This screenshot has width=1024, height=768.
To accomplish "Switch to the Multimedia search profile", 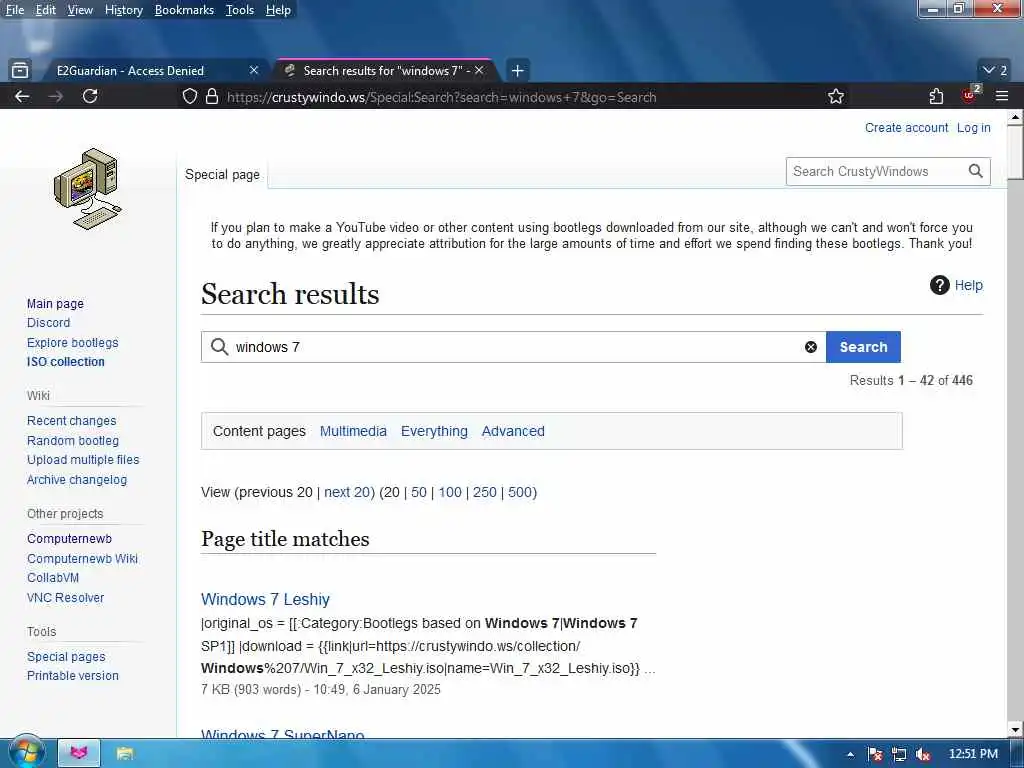I will (353, 431).
